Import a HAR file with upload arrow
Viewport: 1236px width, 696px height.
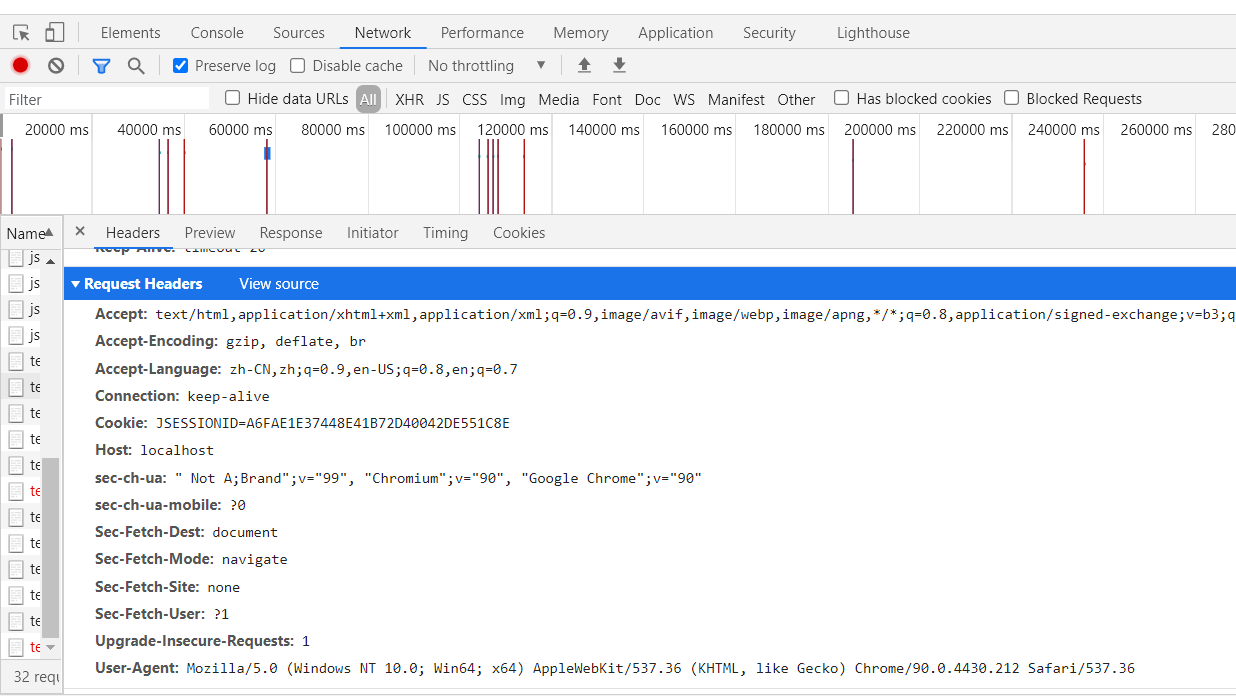click(584, 66)
